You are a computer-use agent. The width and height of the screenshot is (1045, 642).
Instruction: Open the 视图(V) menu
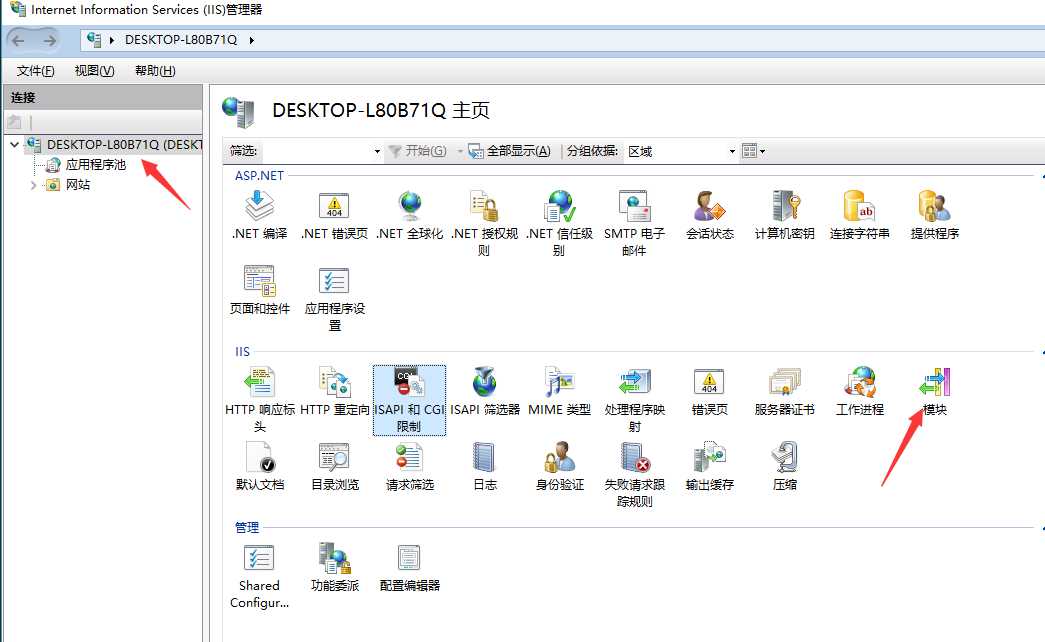(95, 71)
